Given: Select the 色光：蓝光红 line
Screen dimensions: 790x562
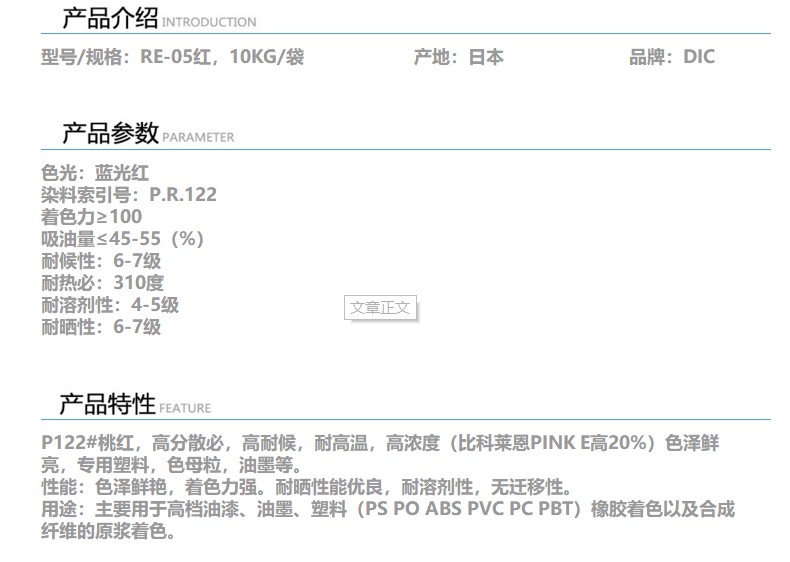Looking at the screenshot, I should [x=95, y=173].
